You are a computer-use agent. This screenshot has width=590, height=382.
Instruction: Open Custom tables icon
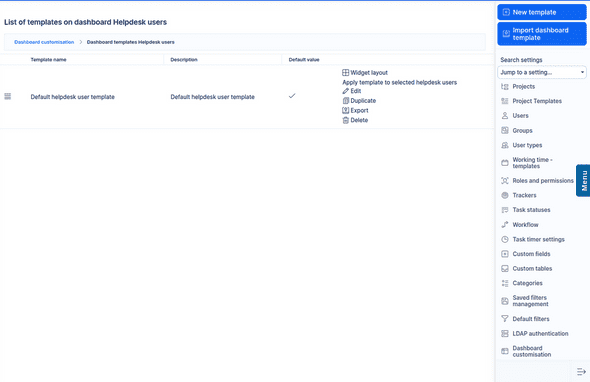tap(505, 269)
